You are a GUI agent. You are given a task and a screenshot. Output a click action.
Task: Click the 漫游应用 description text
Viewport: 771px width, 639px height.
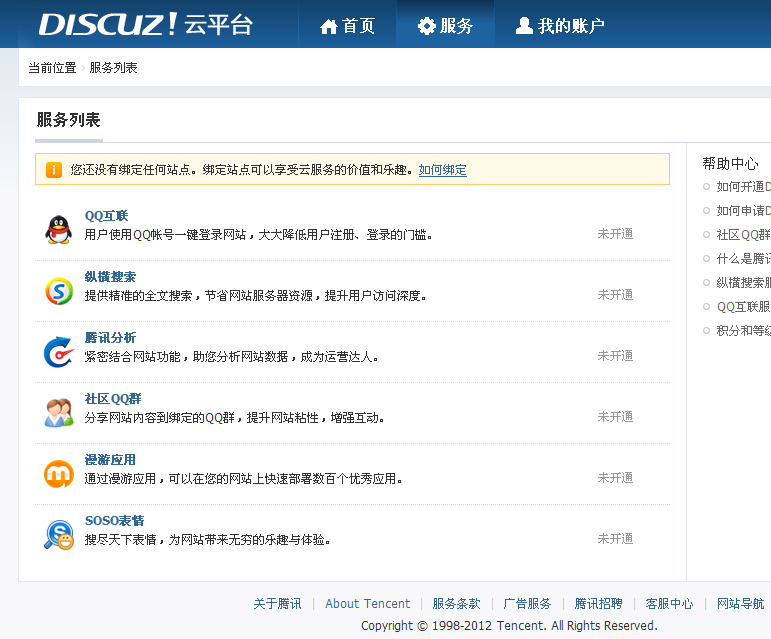tap(243, 479)
